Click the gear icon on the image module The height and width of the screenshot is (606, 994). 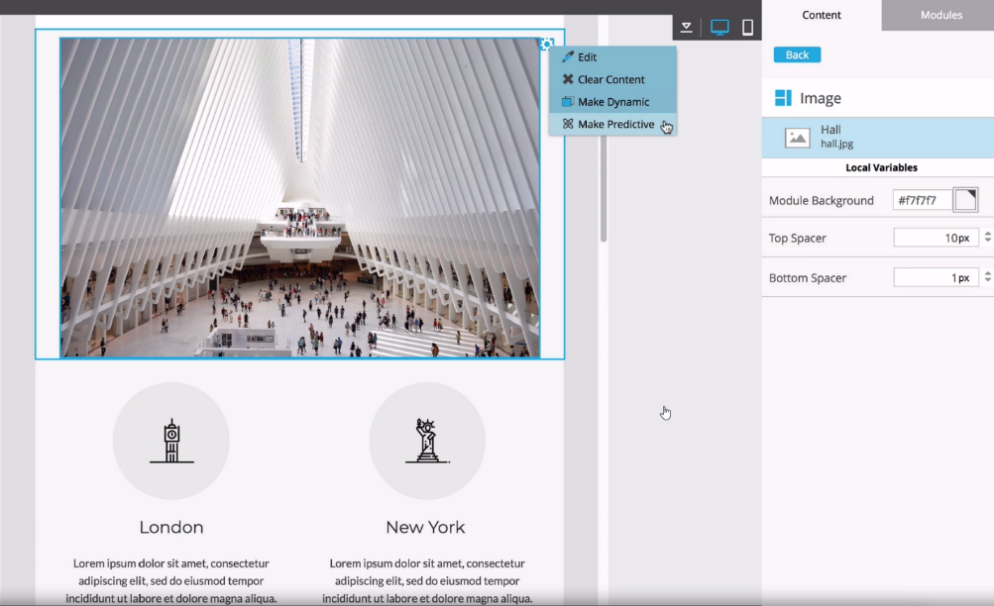(546, 44)
